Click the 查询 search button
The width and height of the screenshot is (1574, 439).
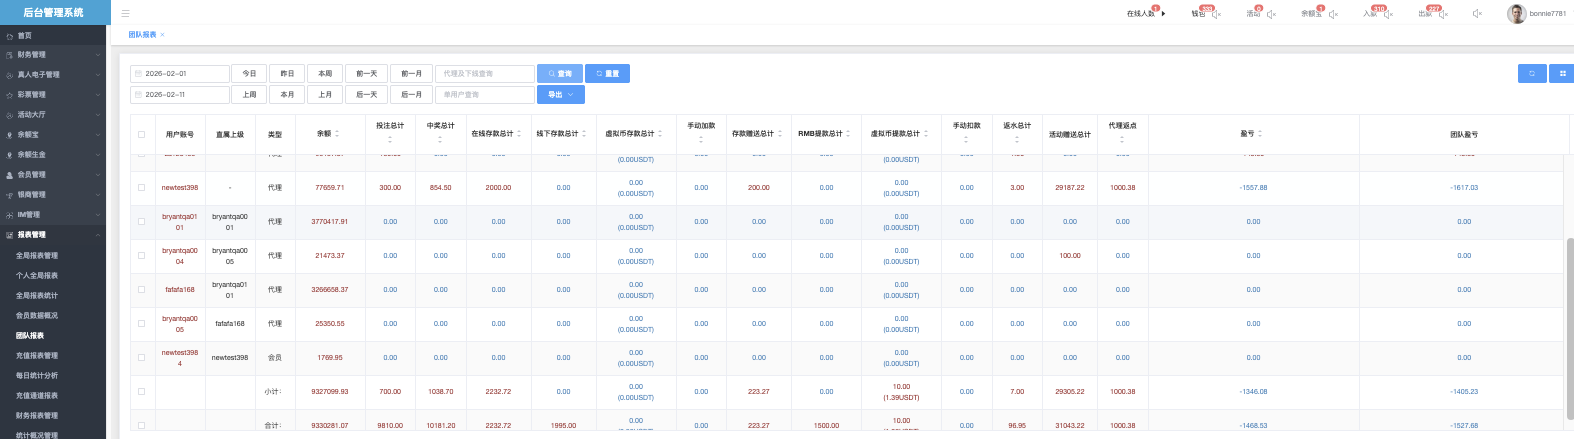(x=560, y=74)
